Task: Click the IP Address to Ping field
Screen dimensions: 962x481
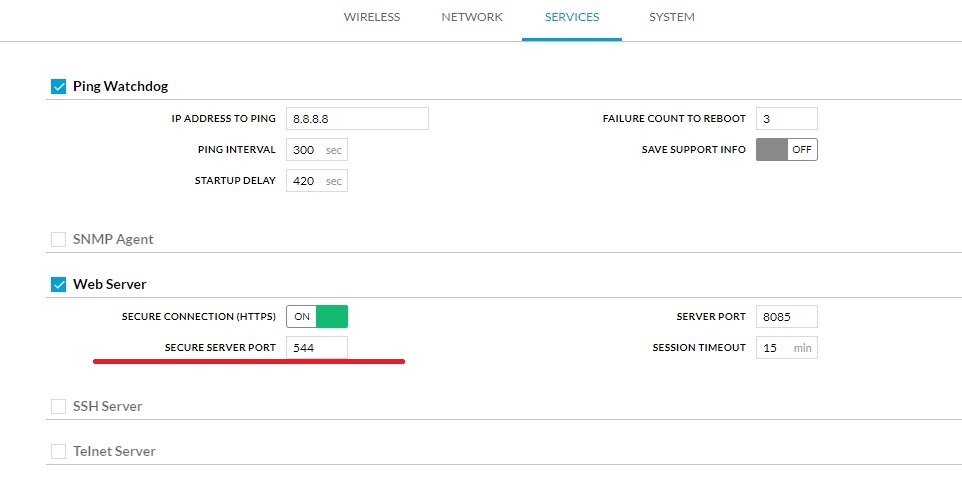Action: point(357,119)
